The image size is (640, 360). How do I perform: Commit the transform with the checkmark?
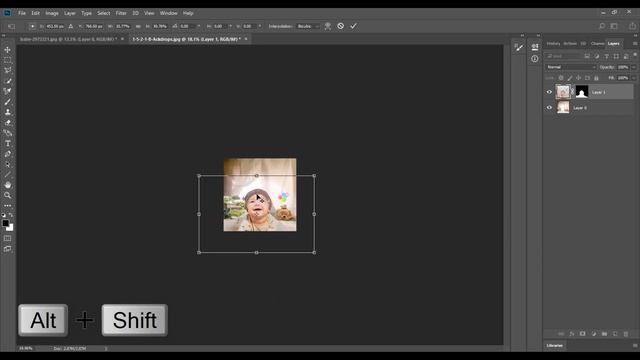(x=353, y=26)
